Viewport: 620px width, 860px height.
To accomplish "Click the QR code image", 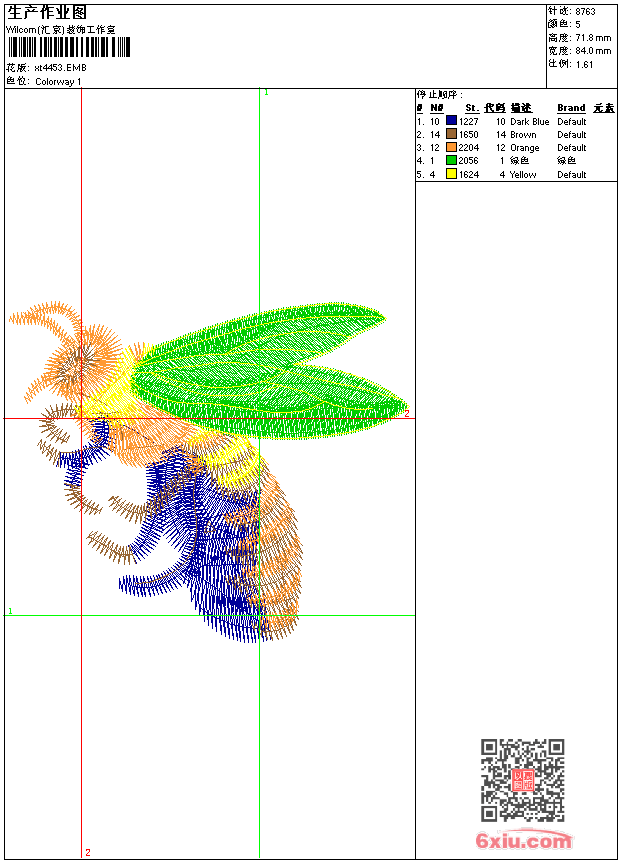I will 522,779.
